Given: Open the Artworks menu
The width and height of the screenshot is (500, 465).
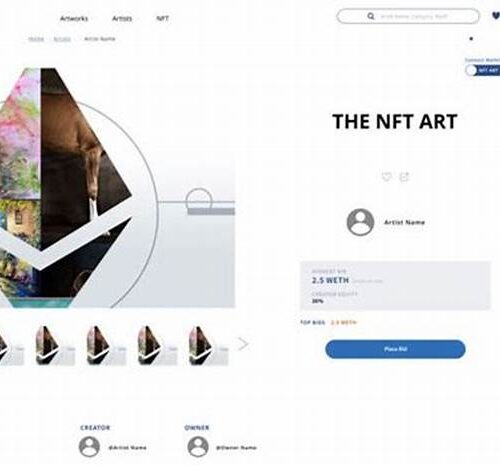Looking at the screenshot, I should click(74, 19).
